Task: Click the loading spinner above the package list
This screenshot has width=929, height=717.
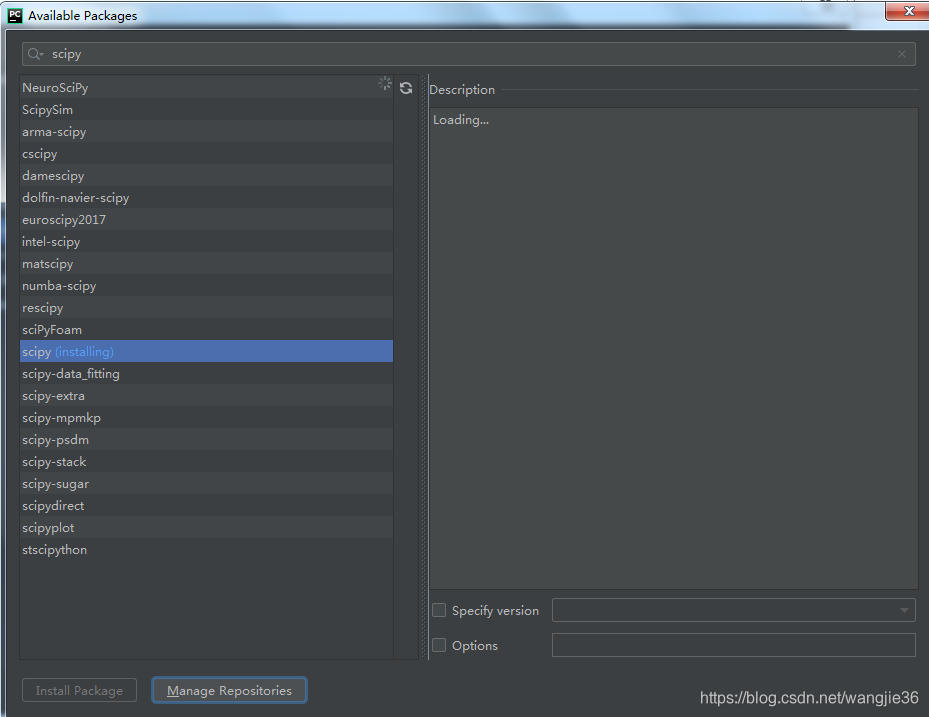Action: 385,84
